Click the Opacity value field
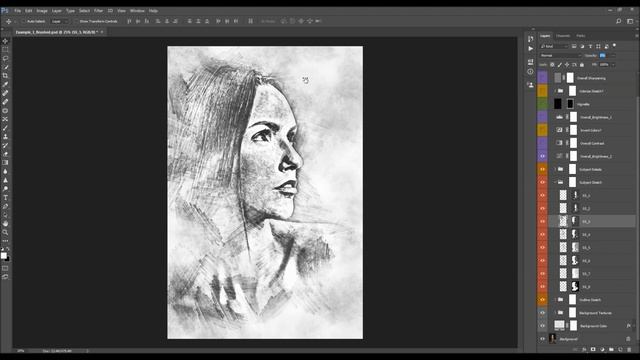Screen dimensions: 640x360 [603, 56]
